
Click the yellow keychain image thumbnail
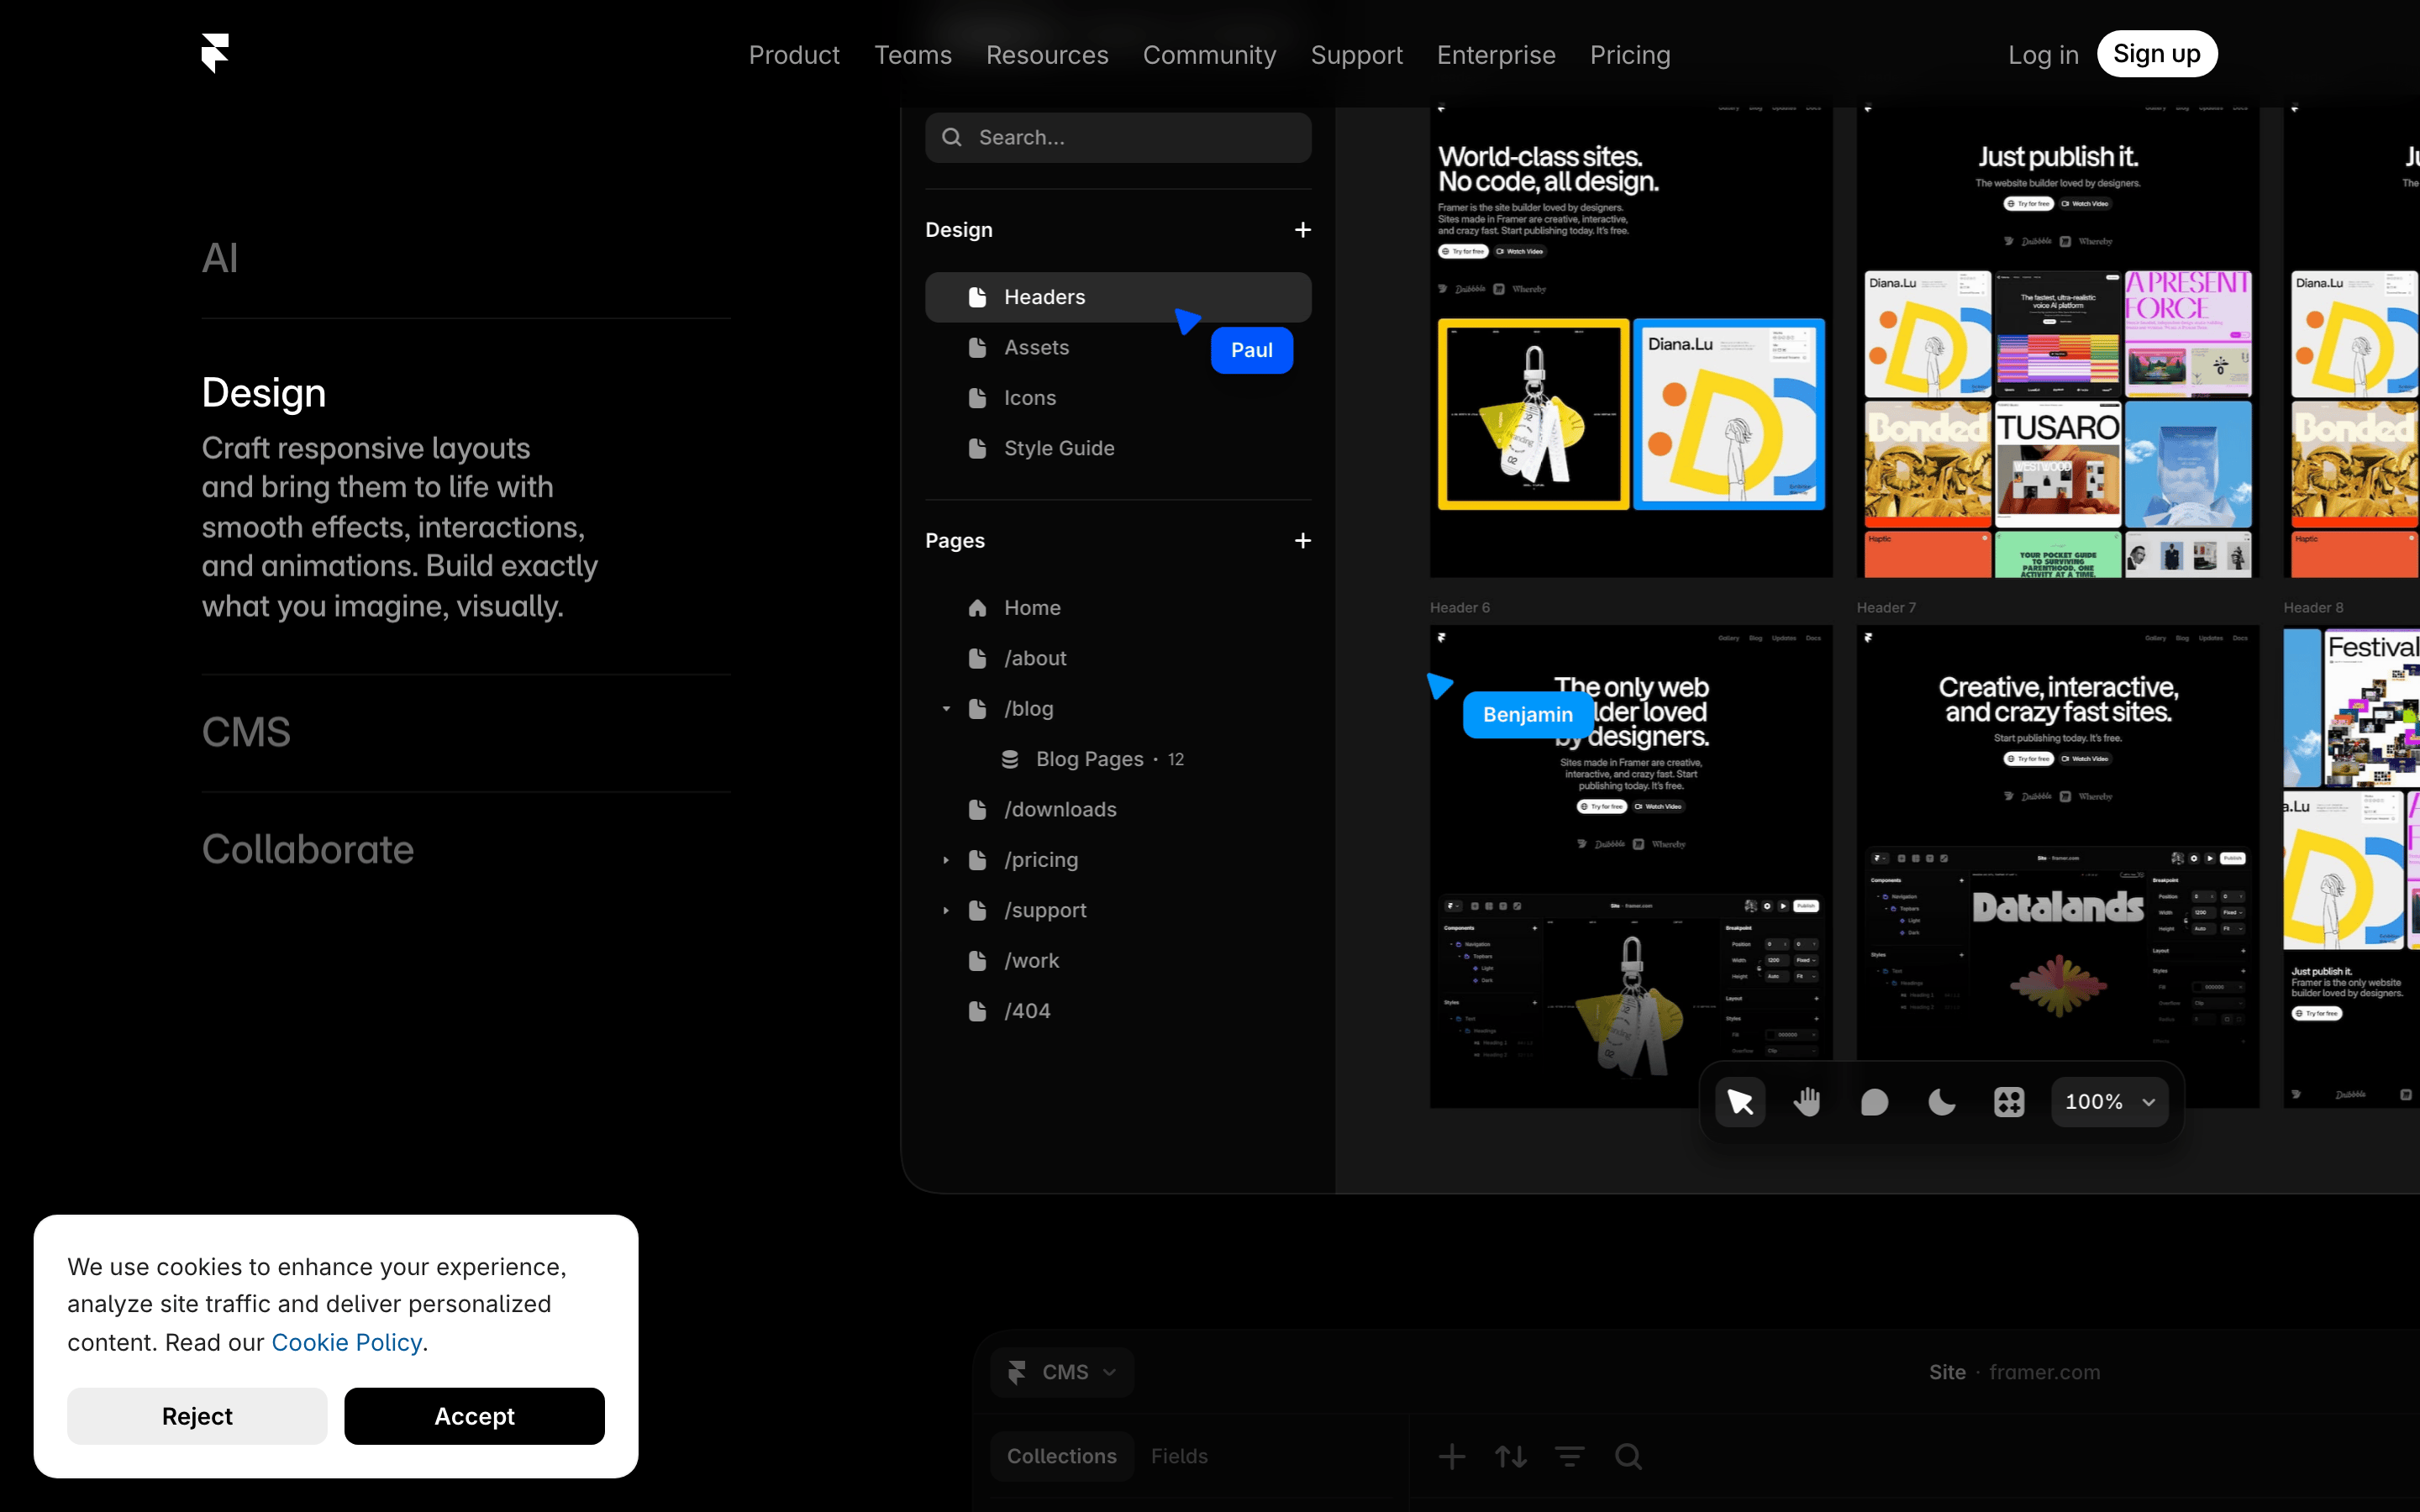tap(1533, 414)
